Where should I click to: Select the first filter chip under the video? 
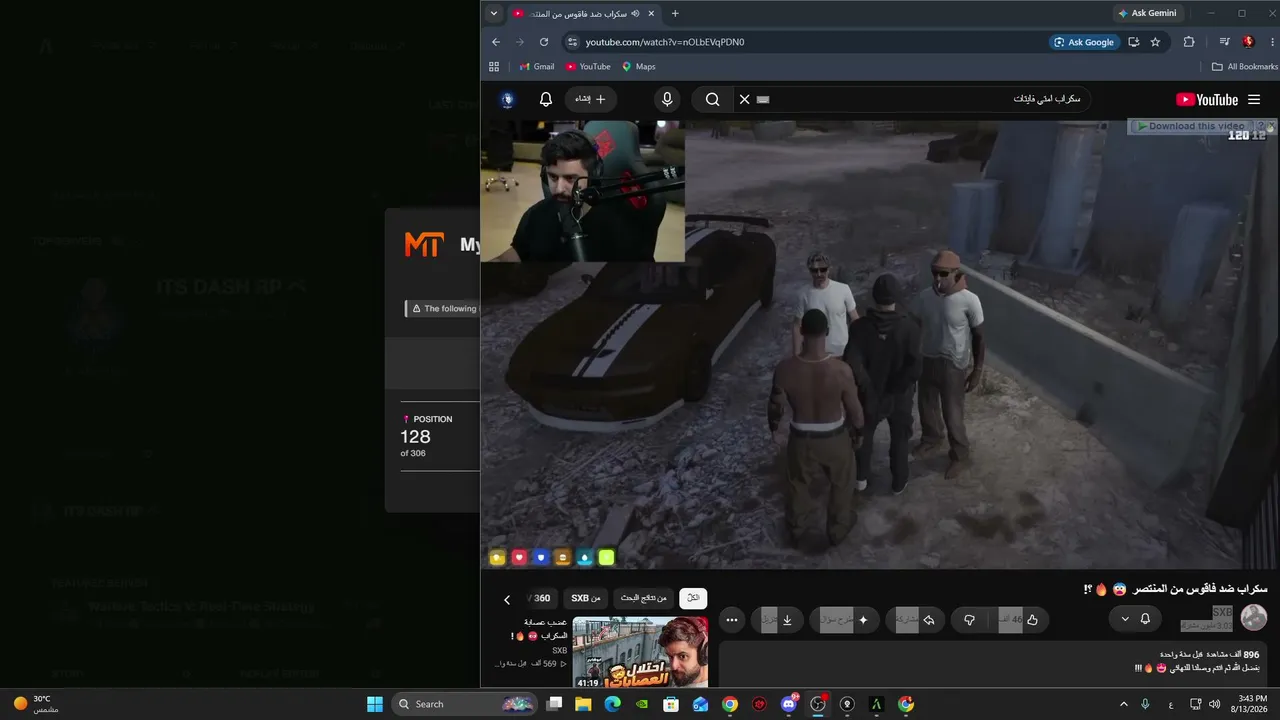[693, 598]
